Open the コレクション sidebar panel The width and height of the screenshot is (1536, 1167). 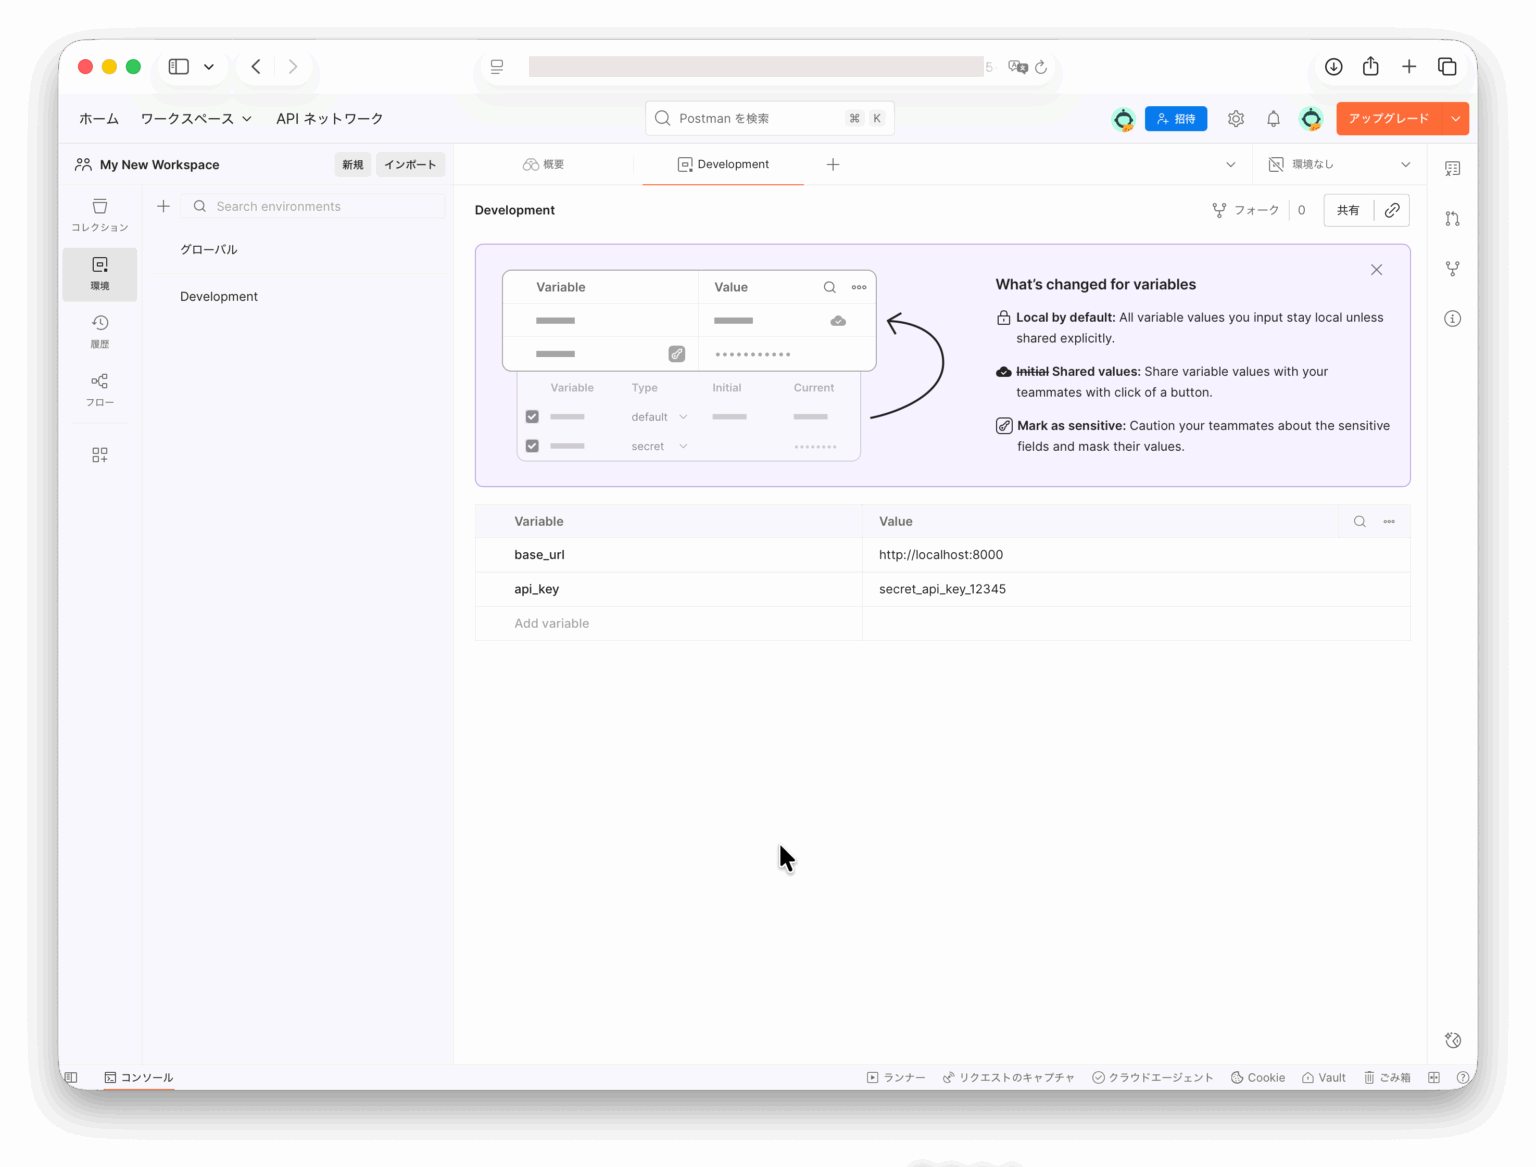[99, 214]
